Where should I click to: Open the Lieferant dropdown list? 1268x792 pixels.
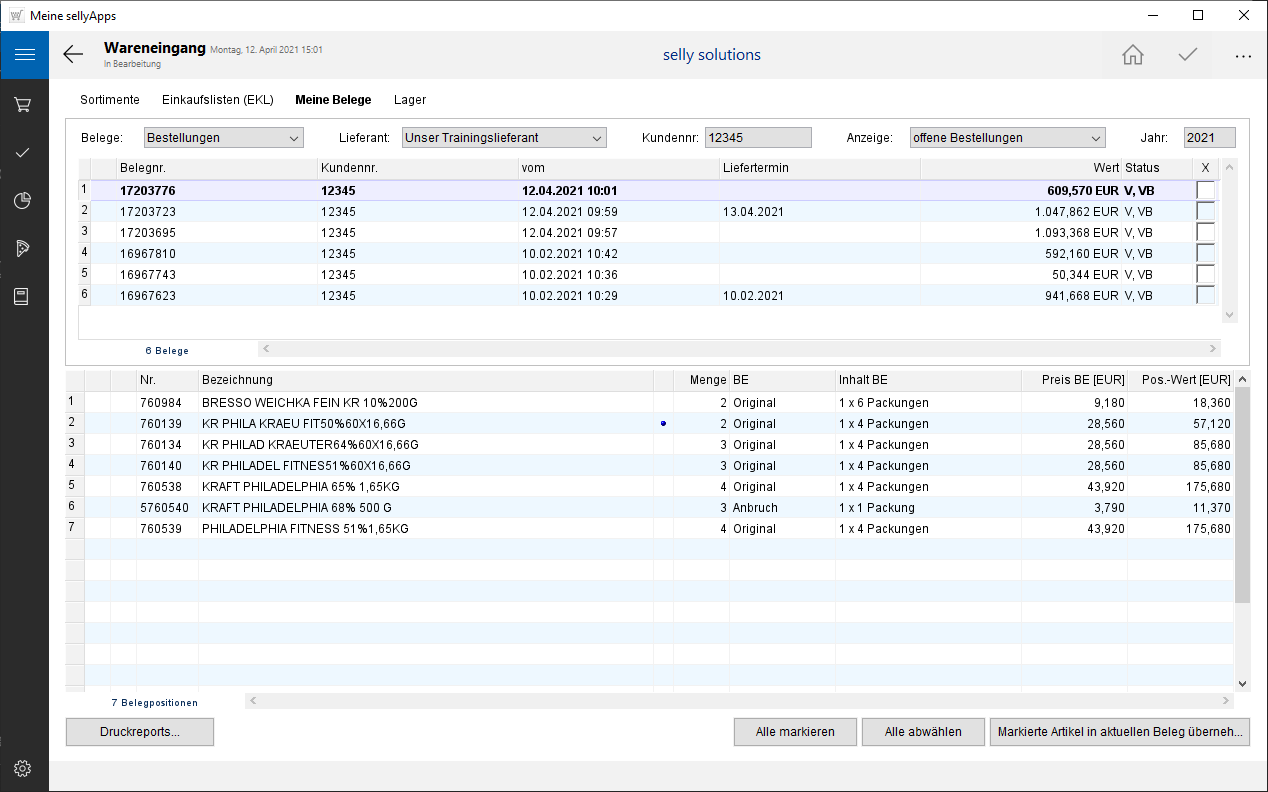click(504, 138)
